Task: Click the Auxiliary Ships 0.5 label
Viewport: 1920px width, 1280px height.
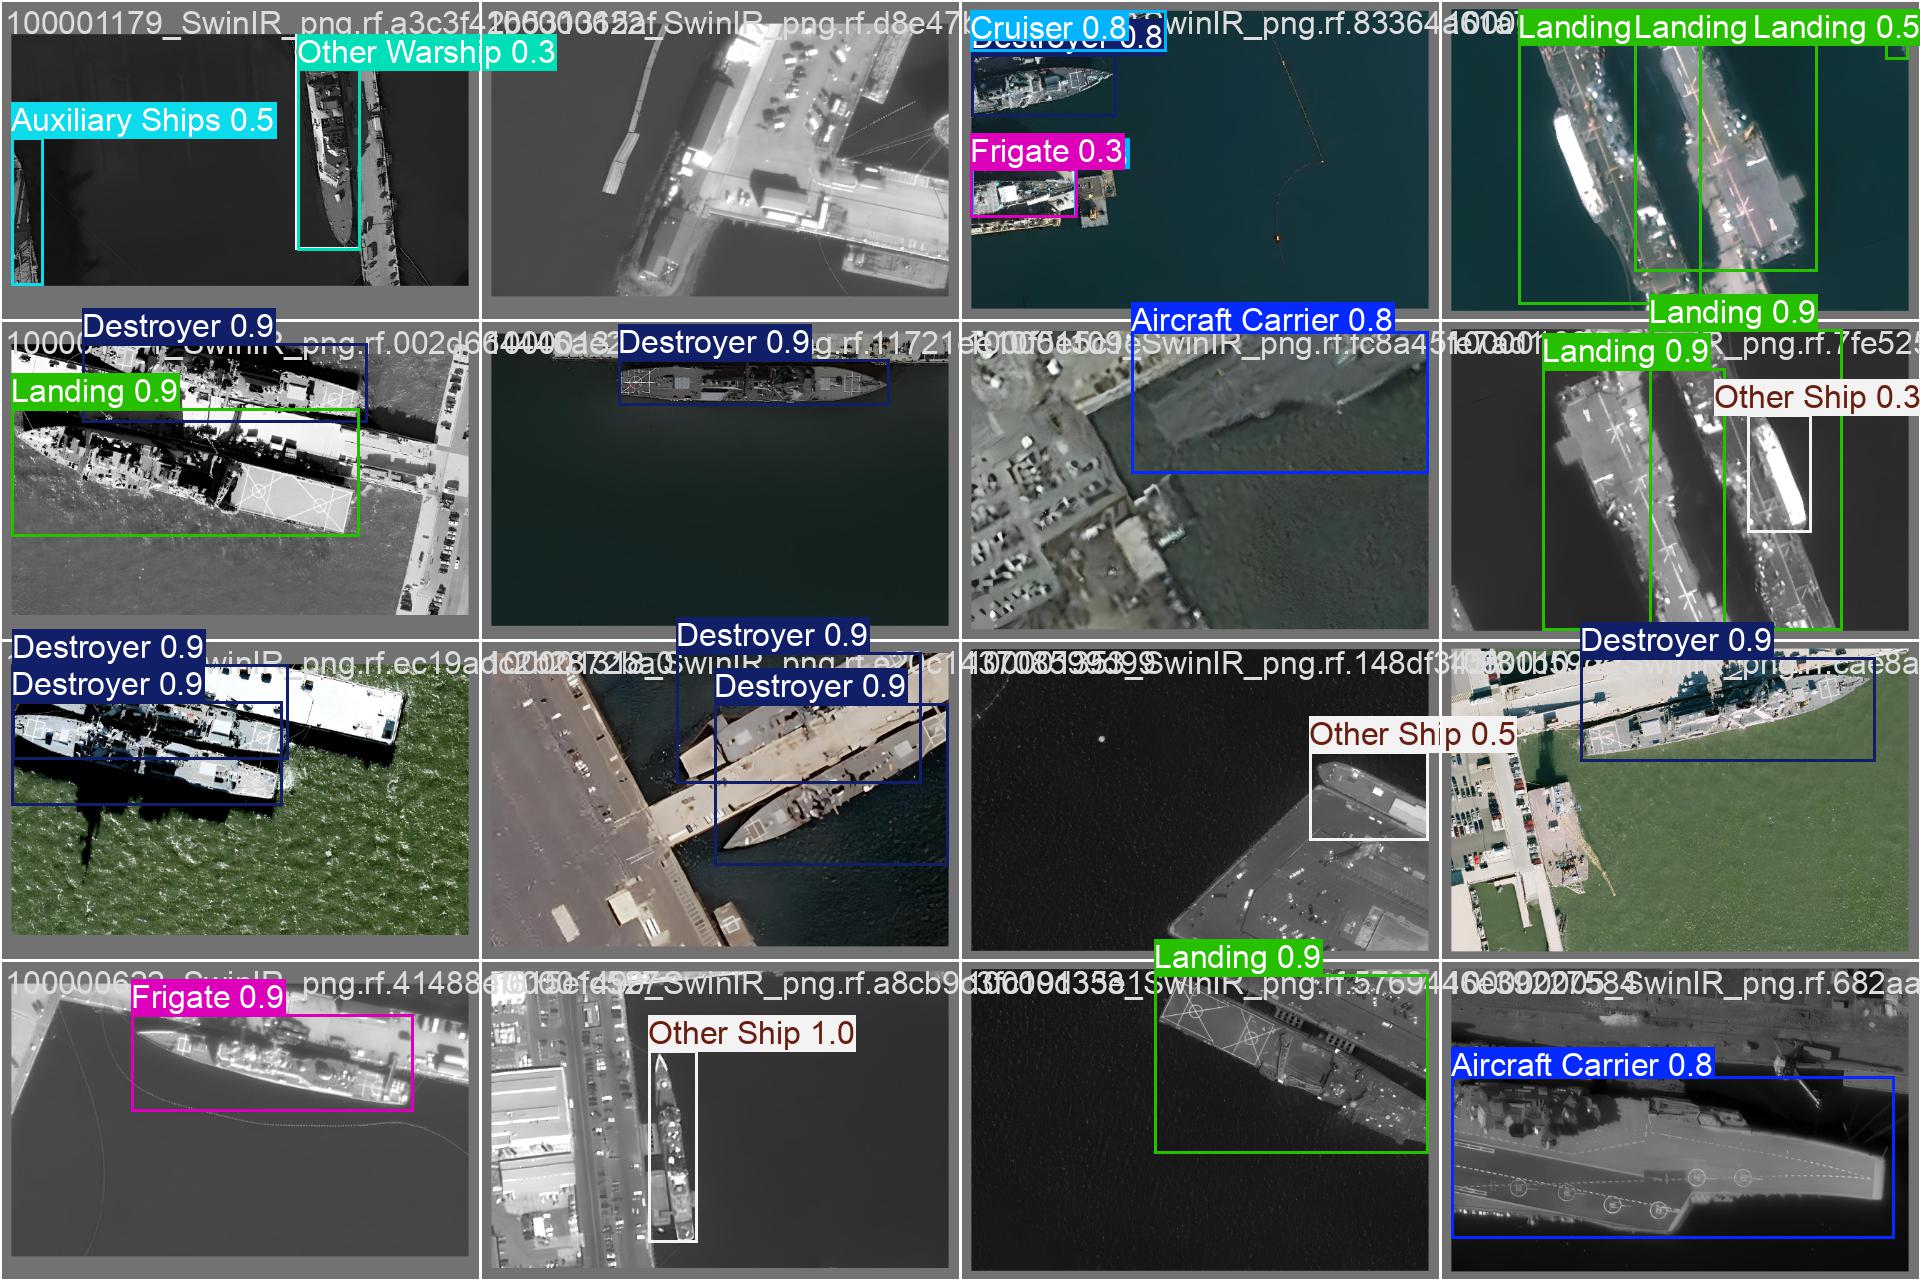Action: [142, 121]
